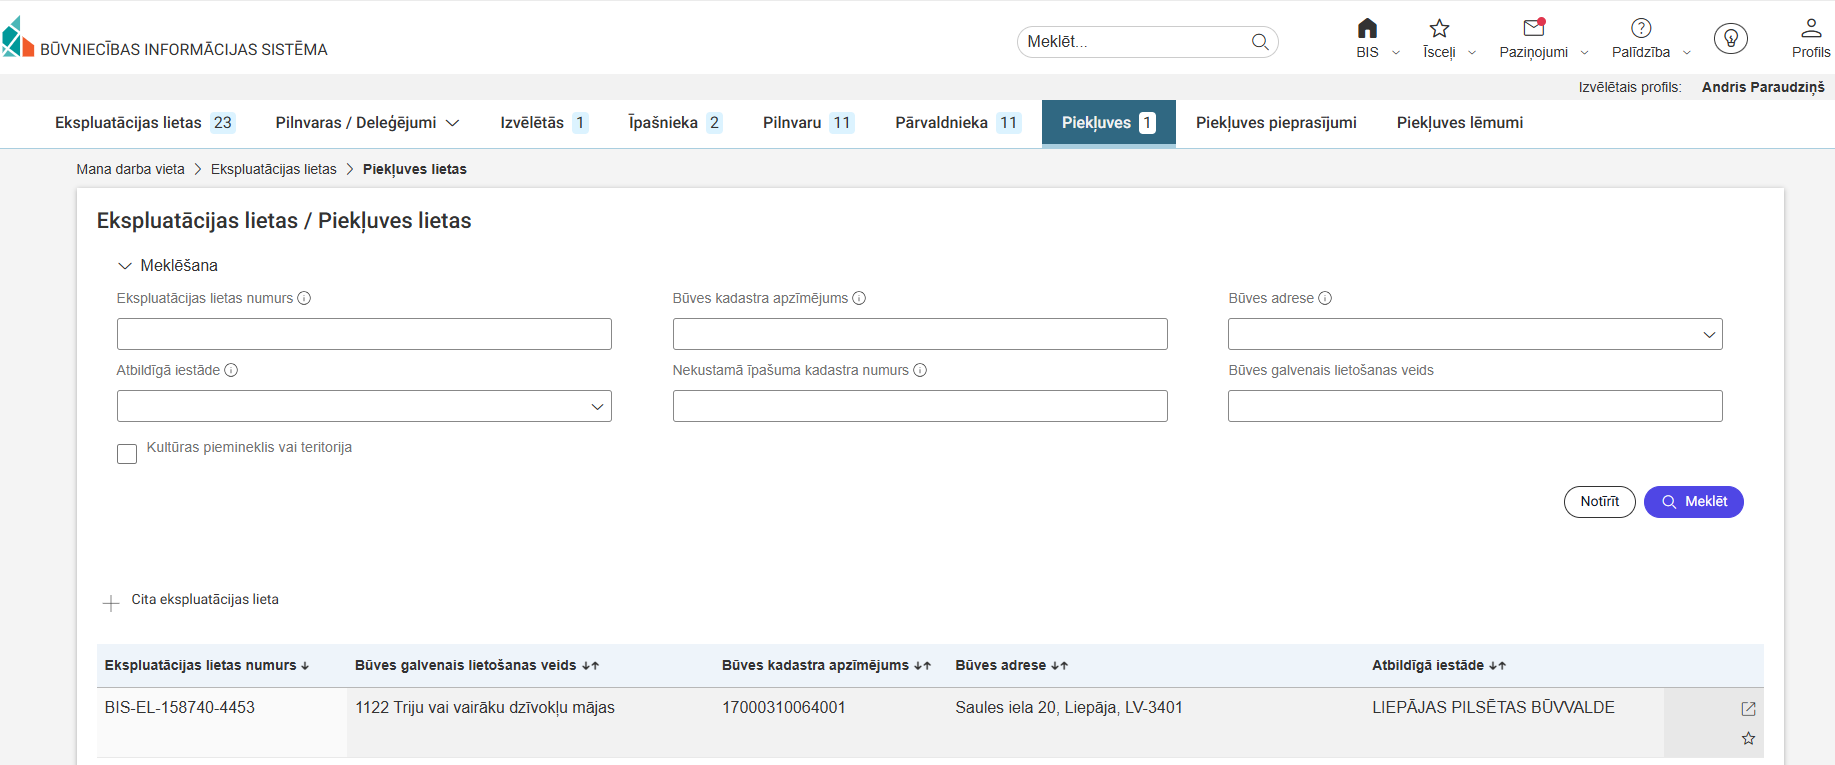Click the Palīdzība question mark icon
The image size is (1835, 765).
[x=1641, y=29]
